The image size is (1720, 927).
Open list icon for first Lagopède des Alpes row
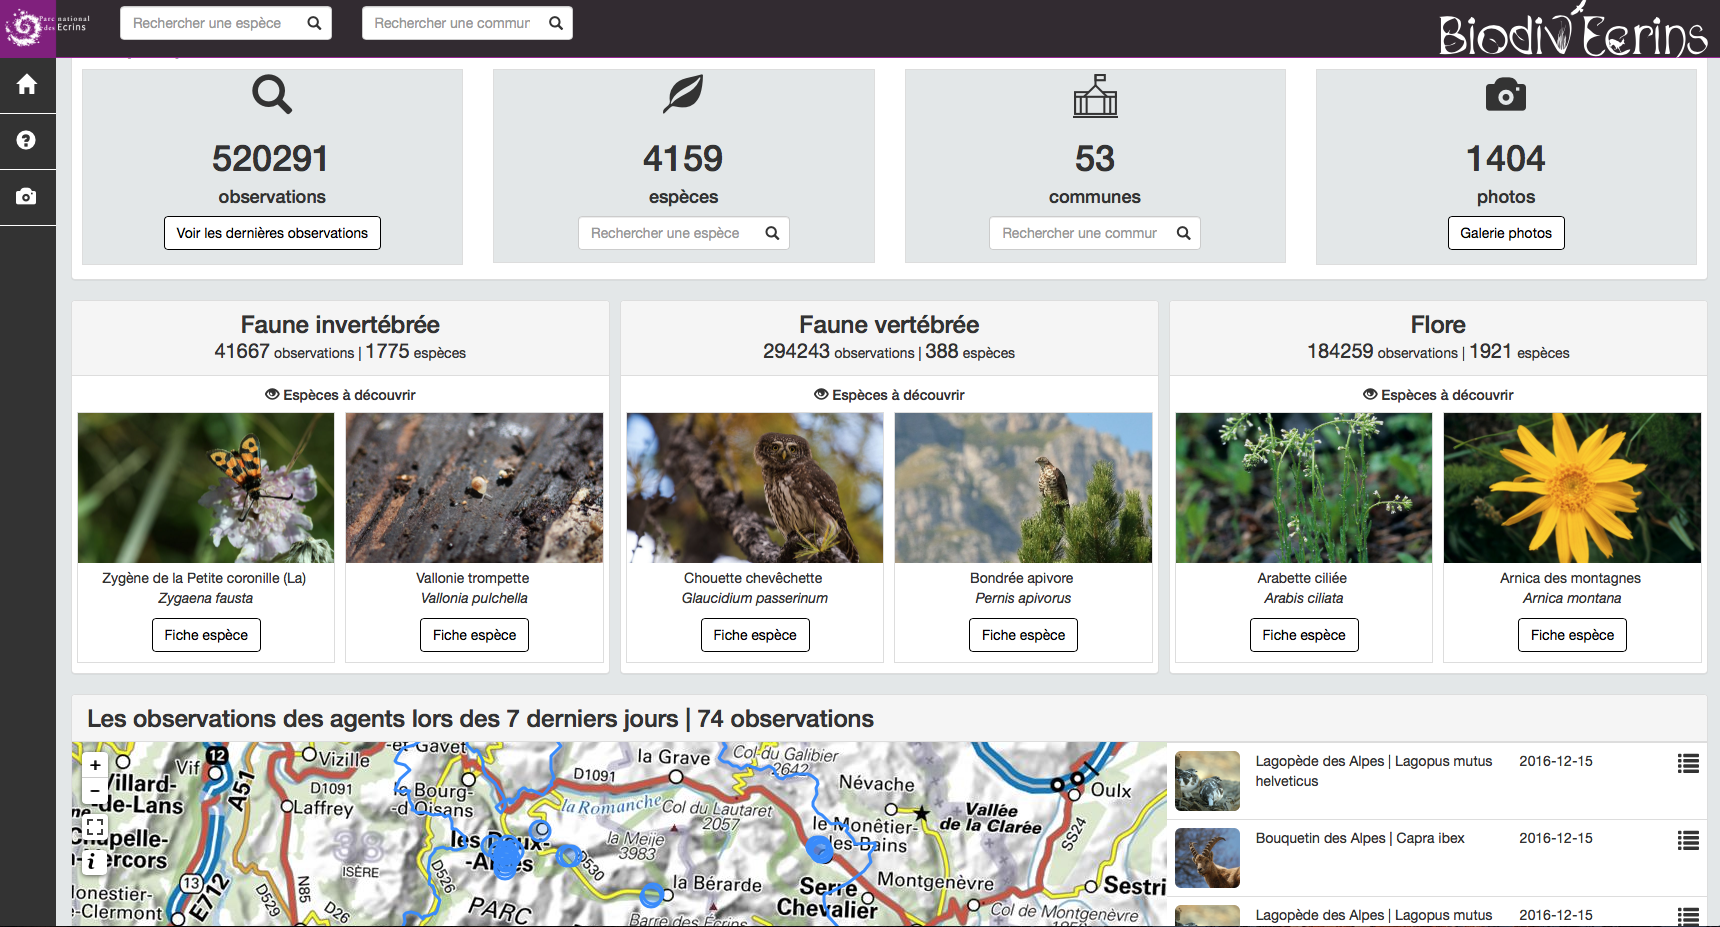[x=1688, y=764]
